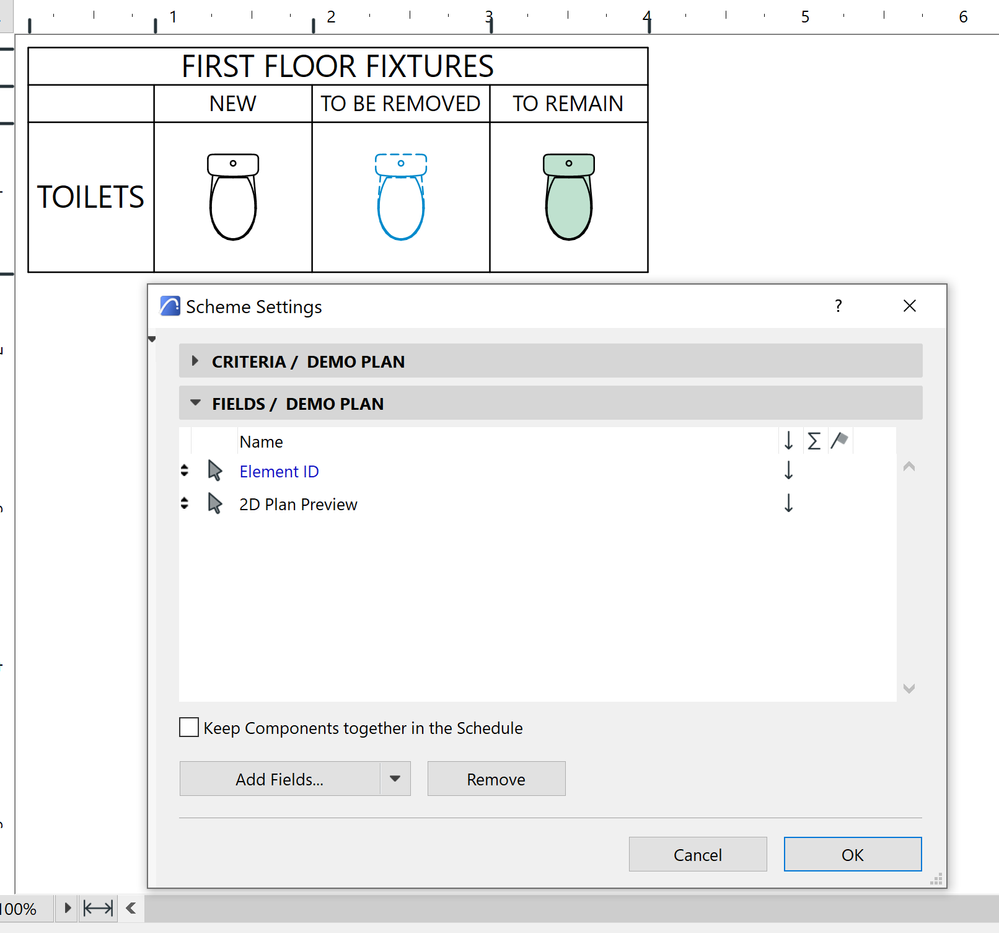999x933 pixels.
Task: Open the help question mark in Scheme Settings
Action: click(838, 306)
